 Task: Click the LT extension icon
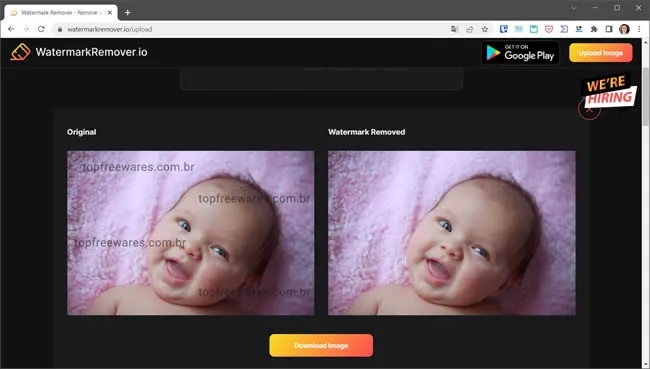(579, 29)
